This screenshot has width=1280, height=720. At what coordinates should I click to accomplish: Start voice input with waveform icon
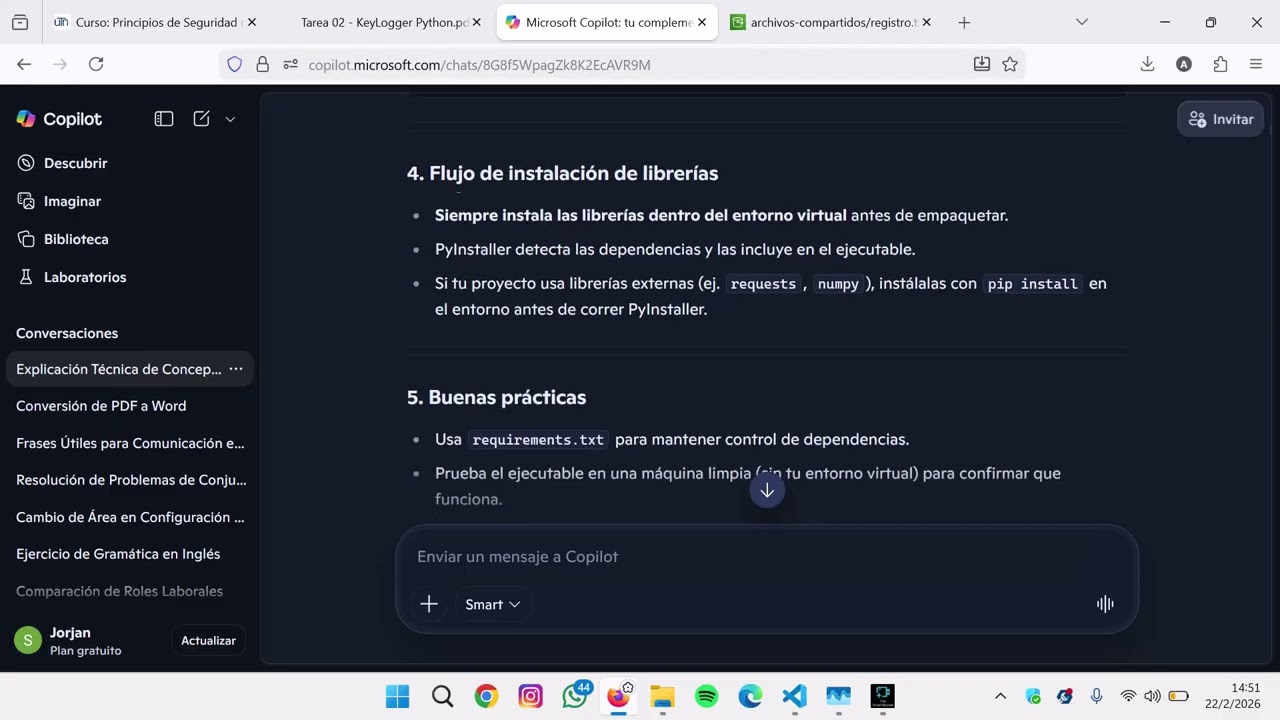click(1105, 604)
